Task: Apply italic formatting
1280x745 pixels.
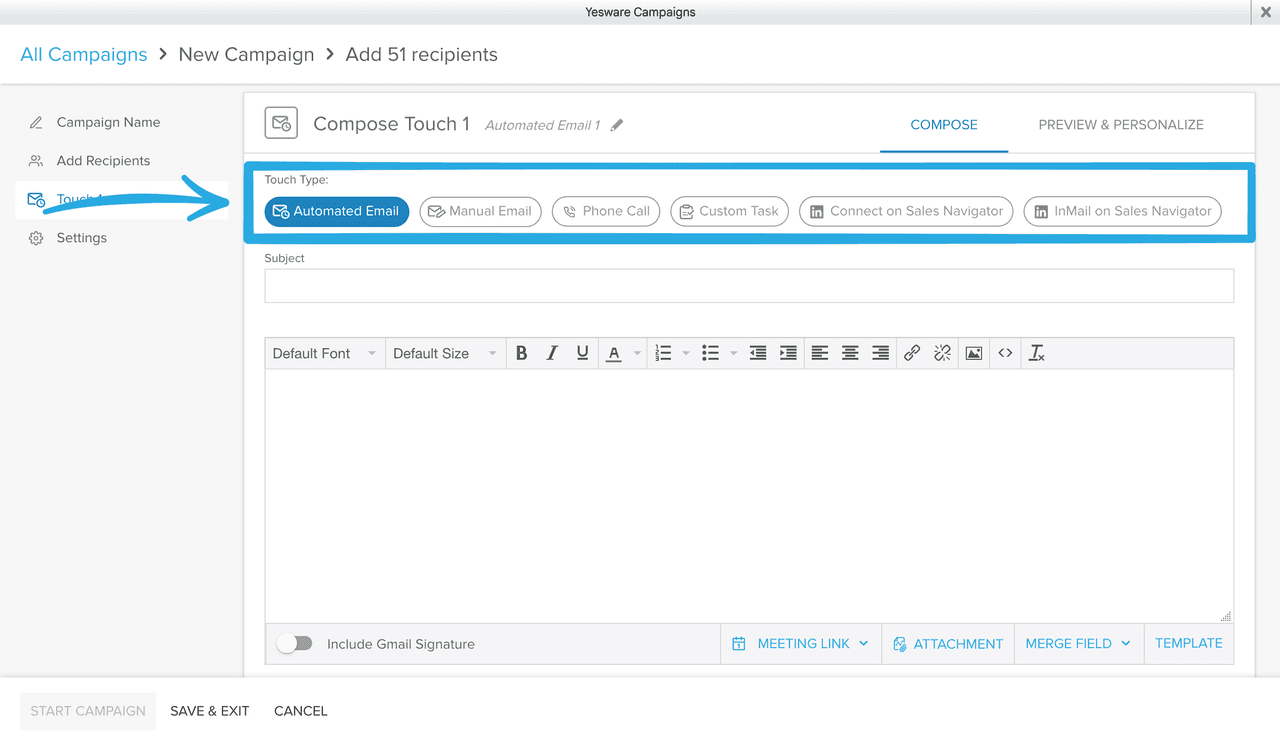Action: (551, 352)
